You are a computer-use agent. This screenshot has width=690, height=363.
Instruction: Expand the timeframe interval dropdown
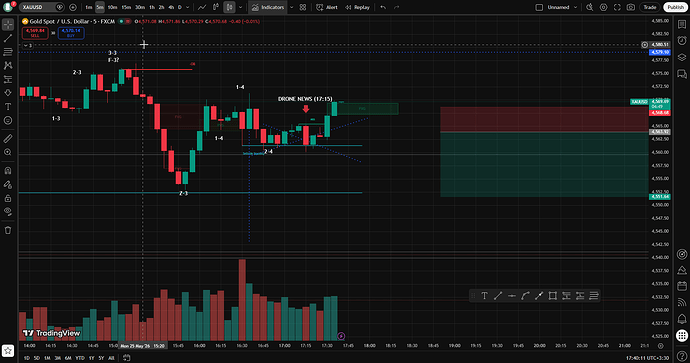click(x=187, y=7)
